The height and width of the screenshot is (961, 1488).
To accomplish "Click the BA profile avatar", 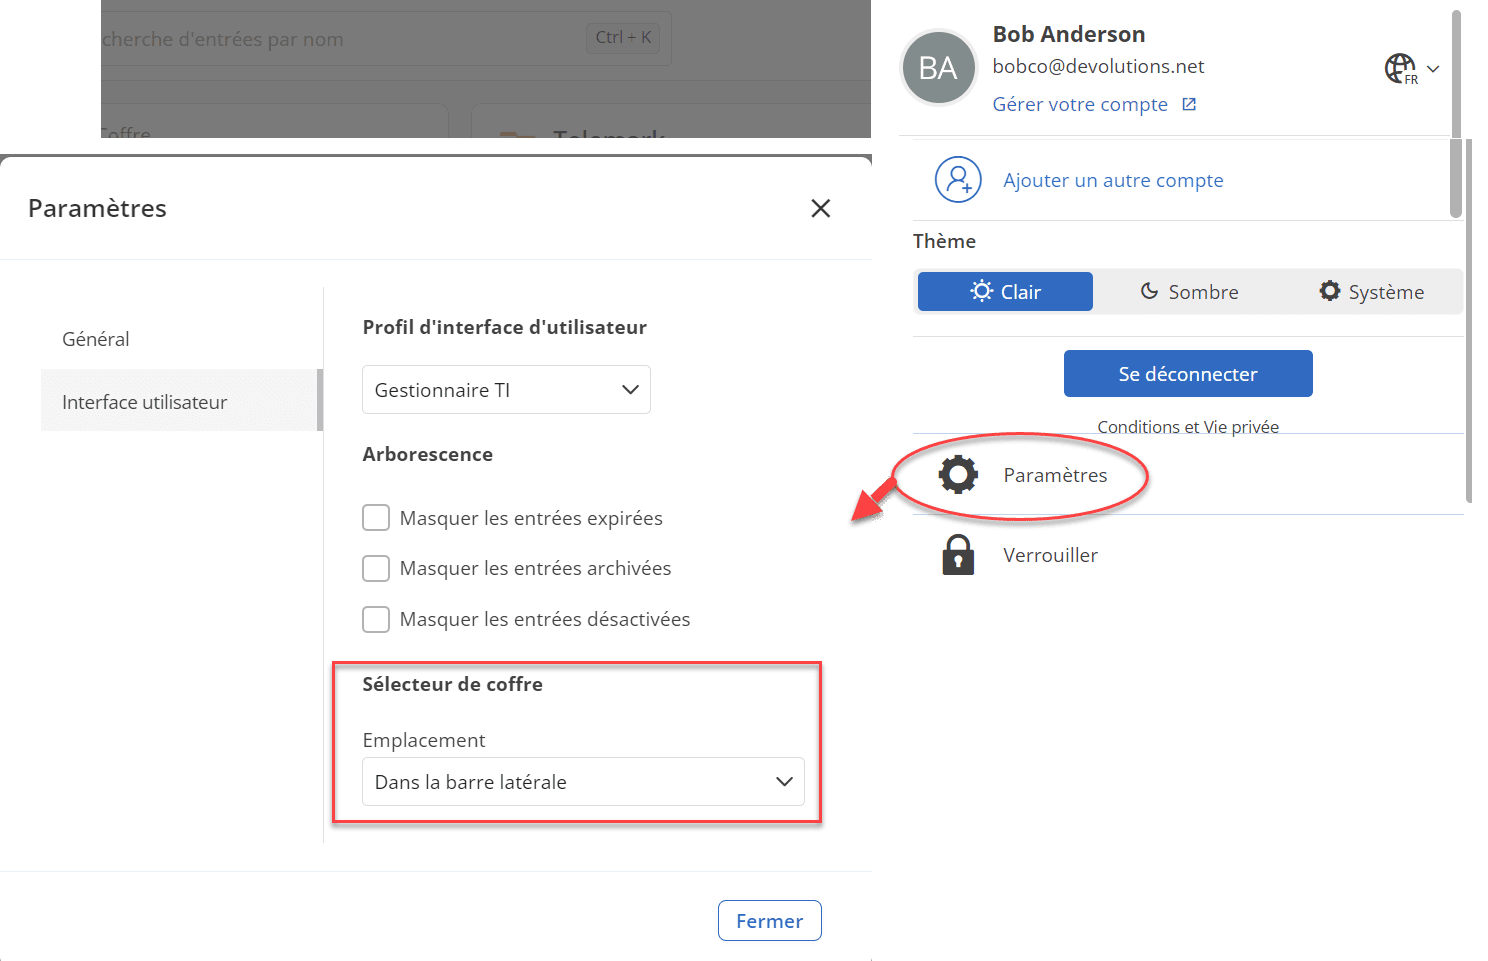I will click(x=938, y=68).
